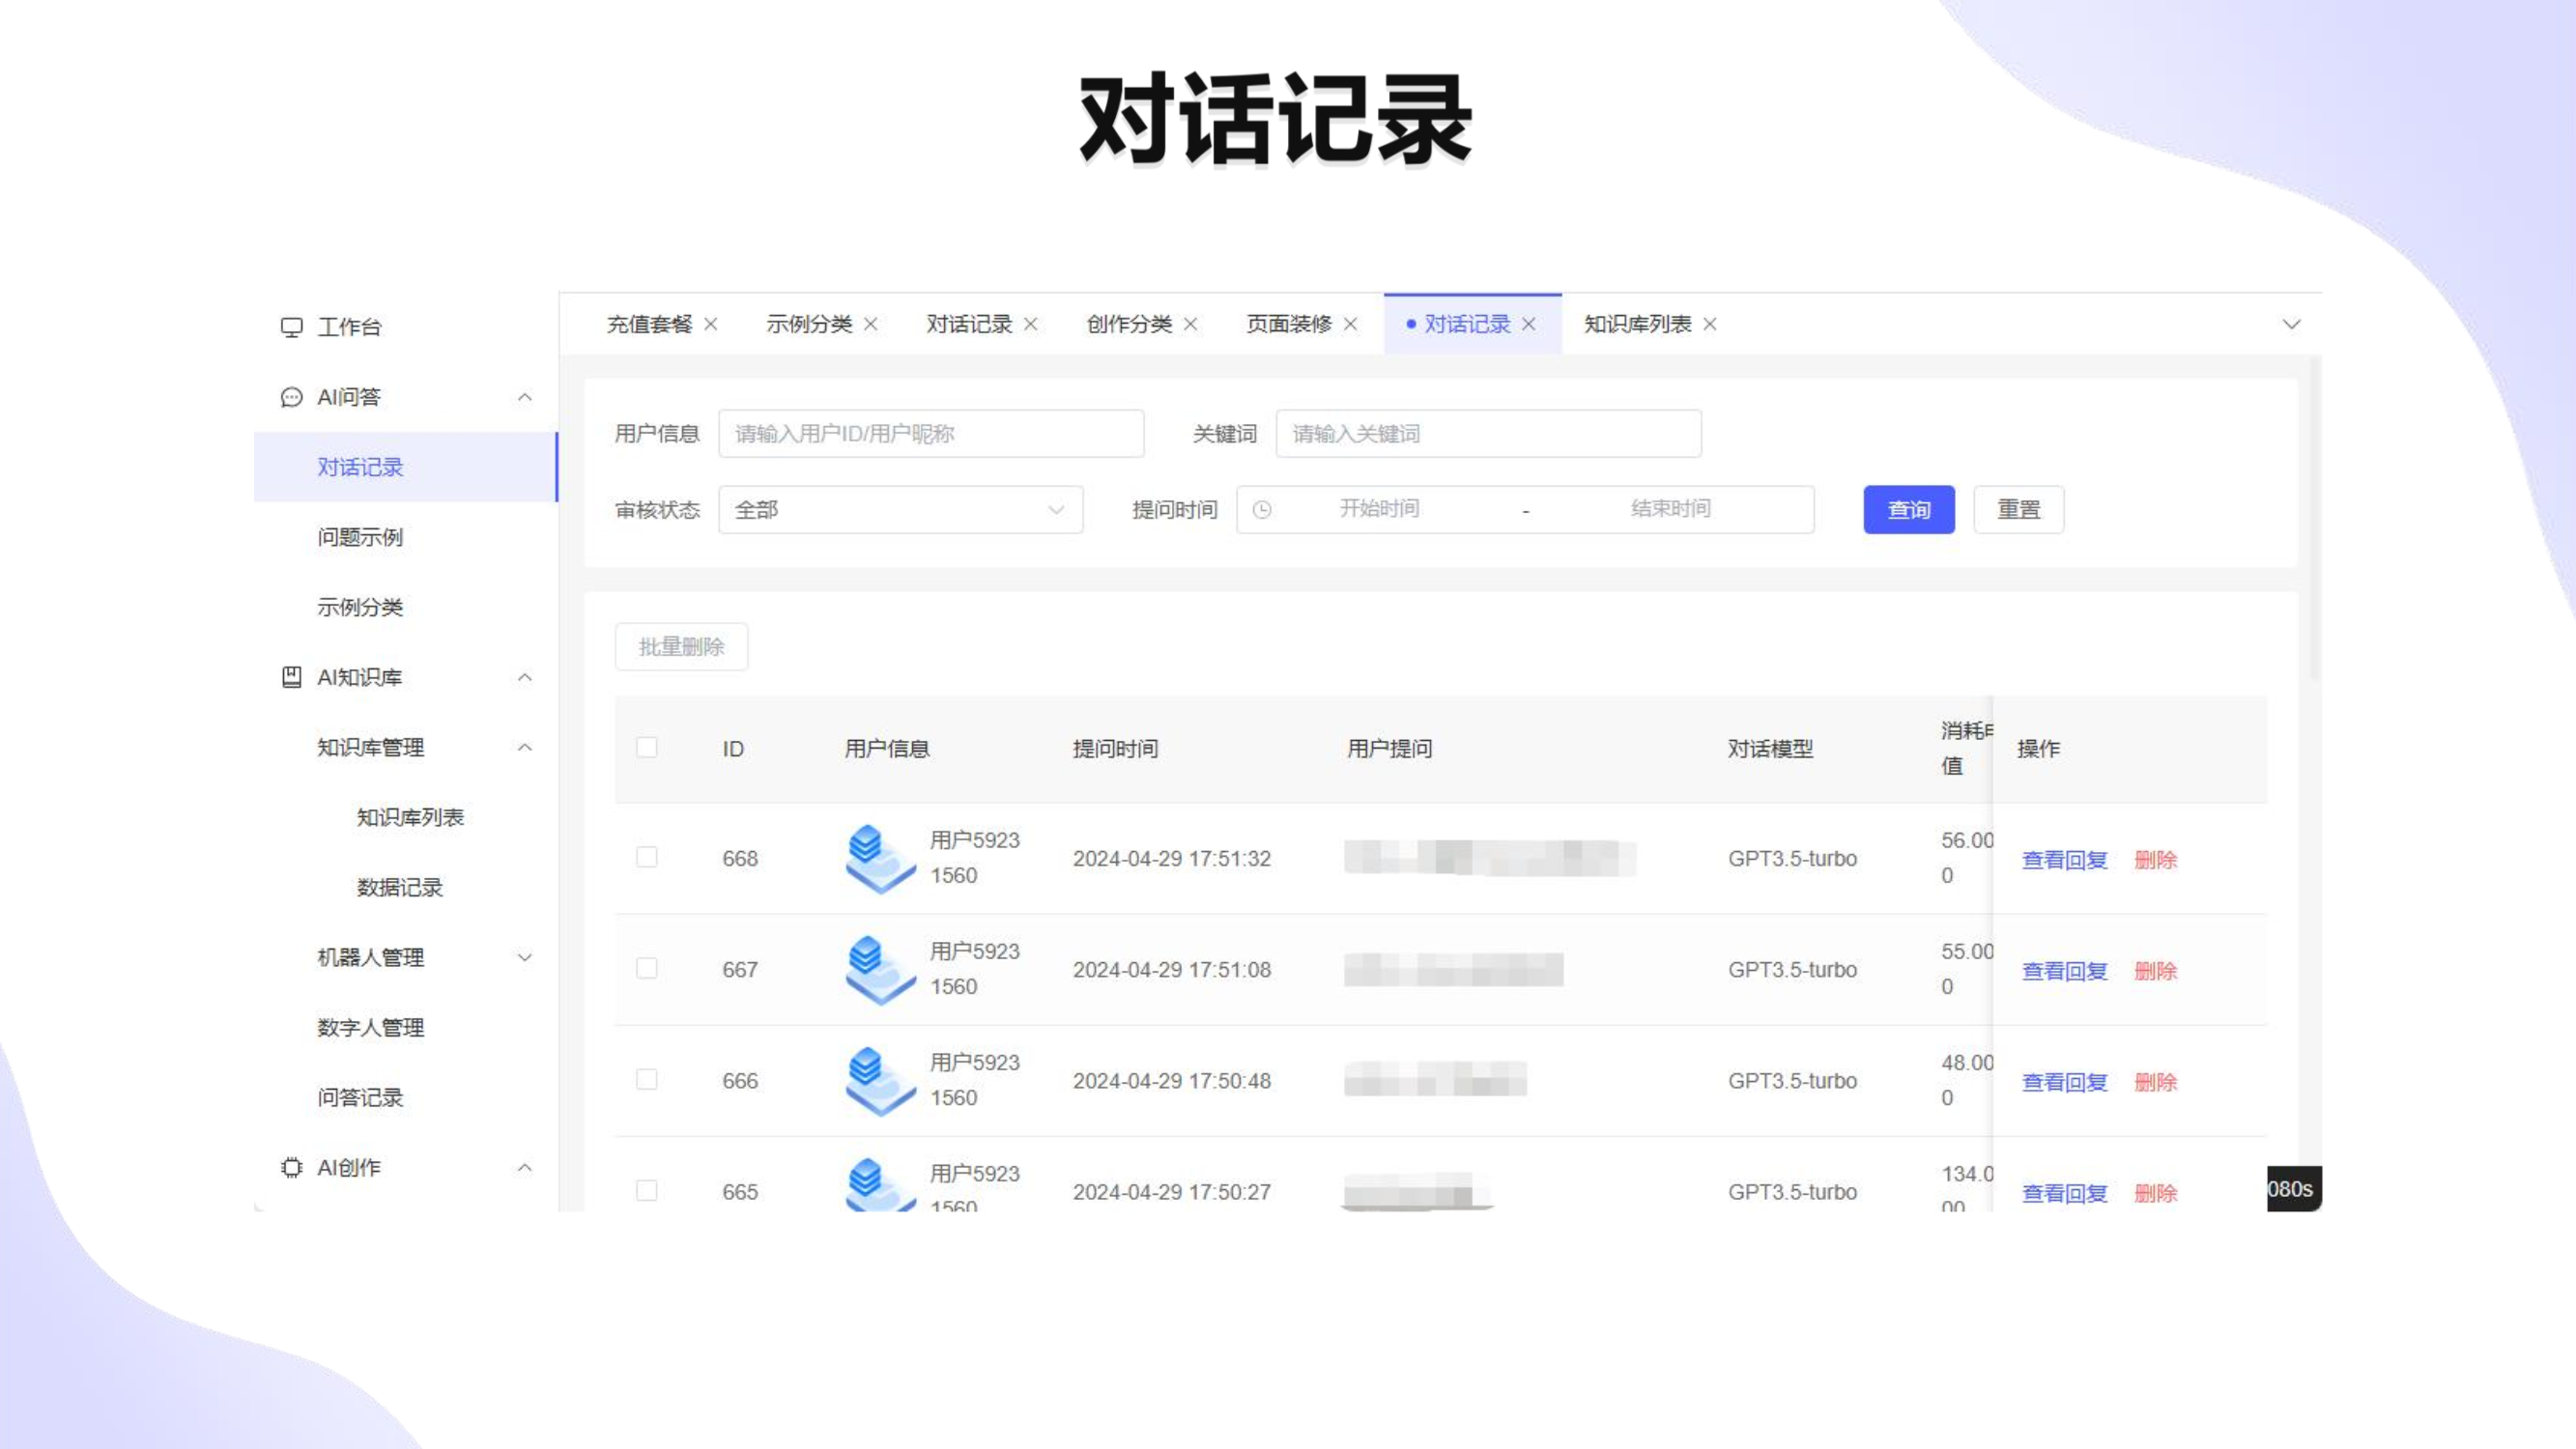This screenshot has width=2576, height=1449.
Task: Click the blue 查询 button
Action: pos(1908,510)
